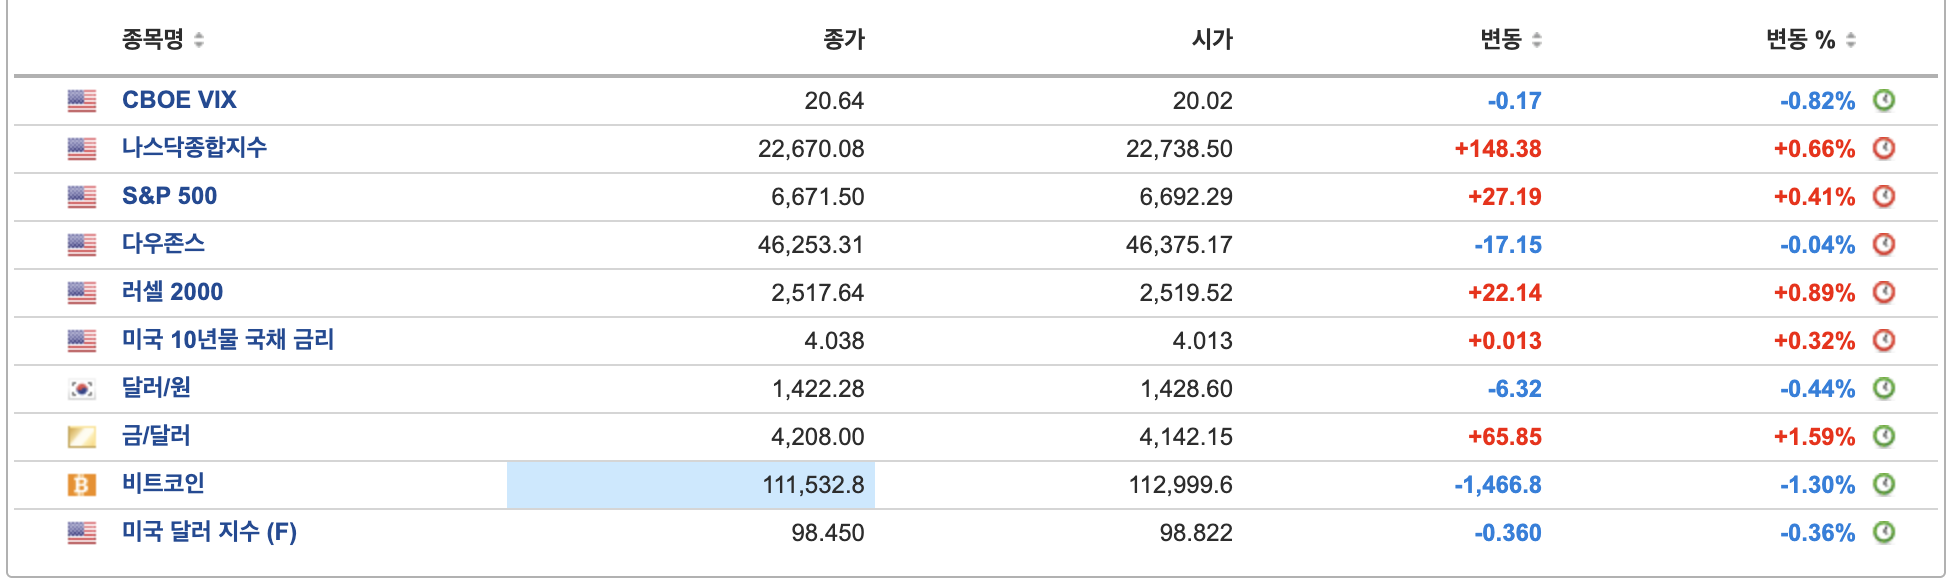
Task: Click the clock icon in CBOE VIX row
Action: (1884, 100)
